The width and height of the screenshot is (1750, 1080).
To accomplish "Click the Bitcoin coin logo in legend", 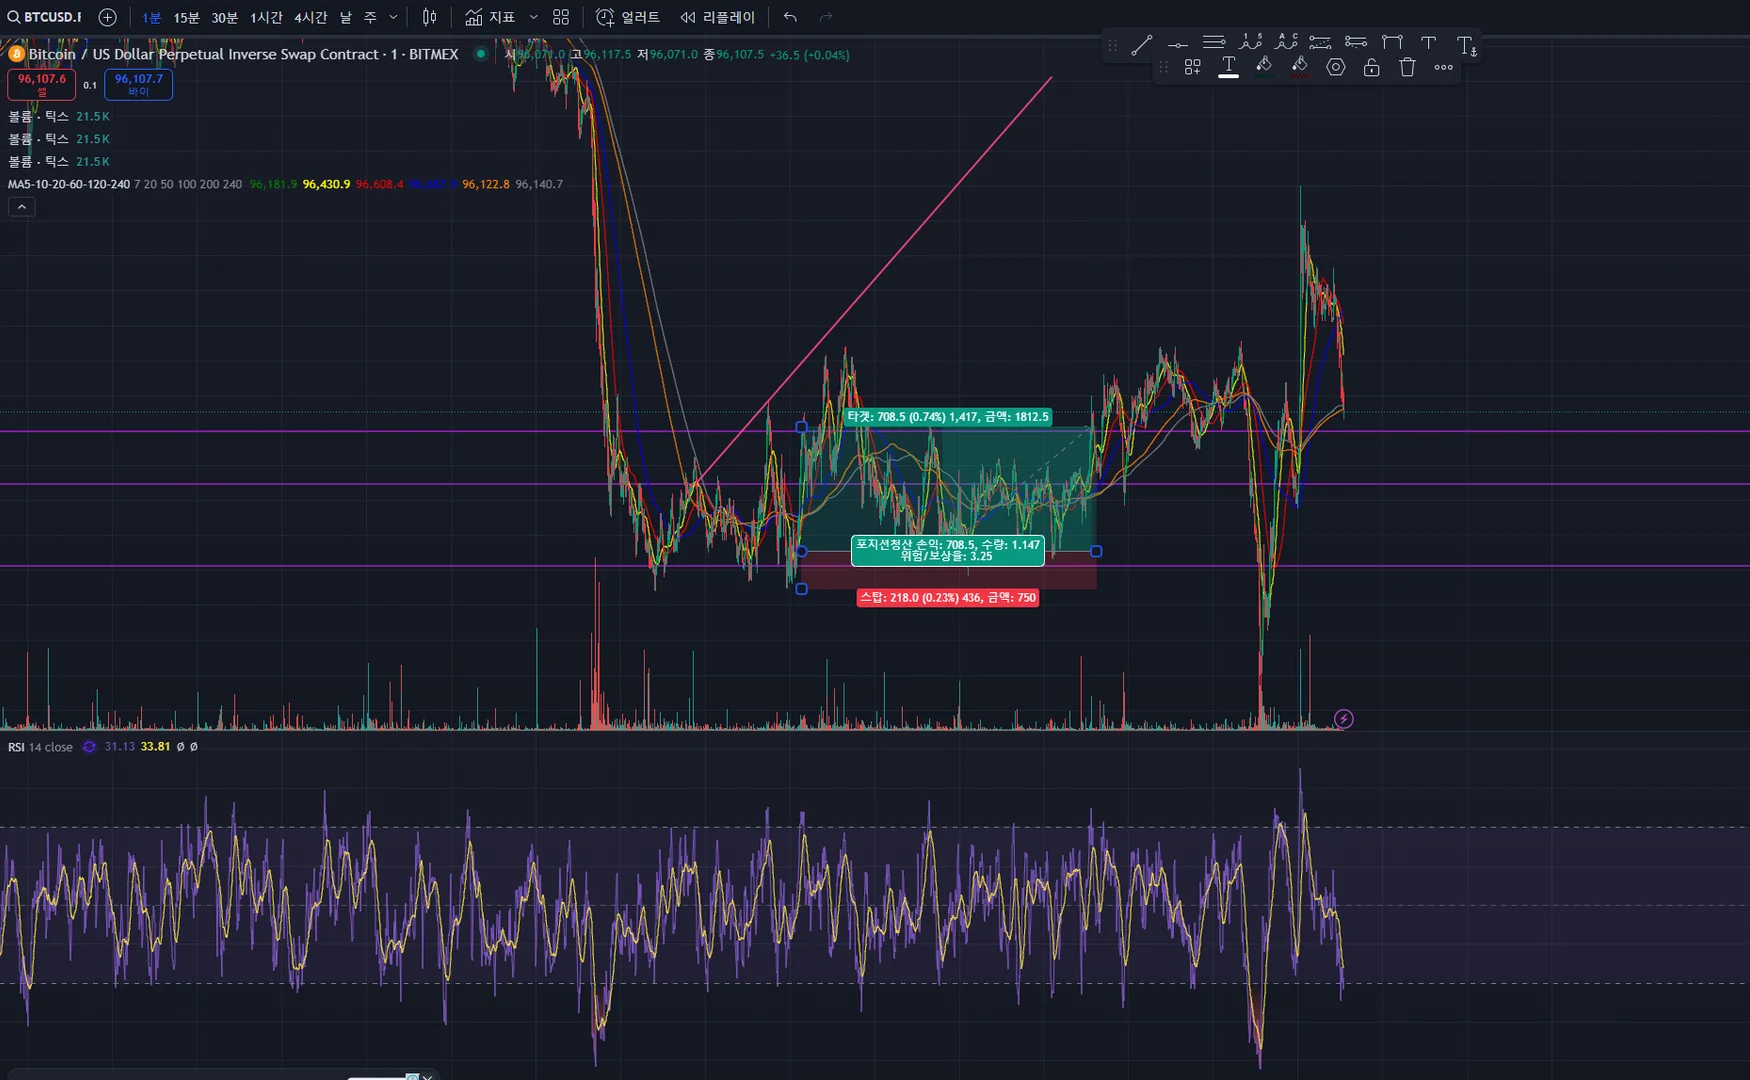I will (x=16, y=54).
